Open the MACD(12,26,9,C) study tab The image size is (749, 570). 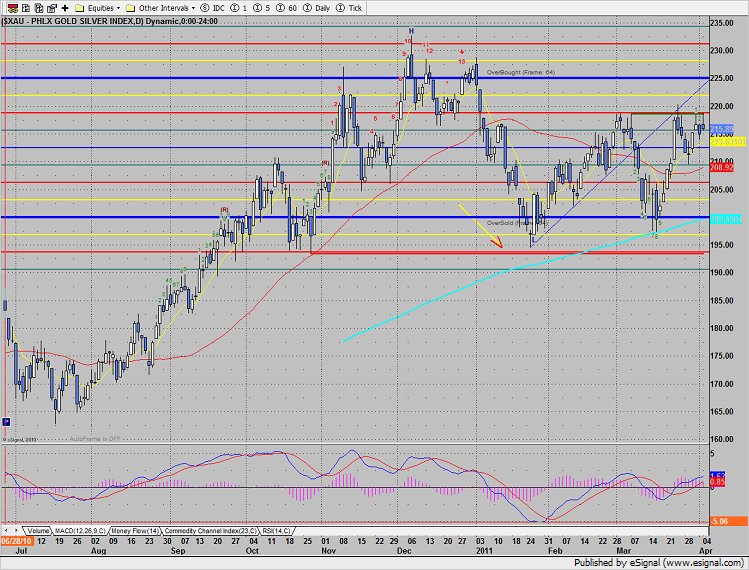80,531
